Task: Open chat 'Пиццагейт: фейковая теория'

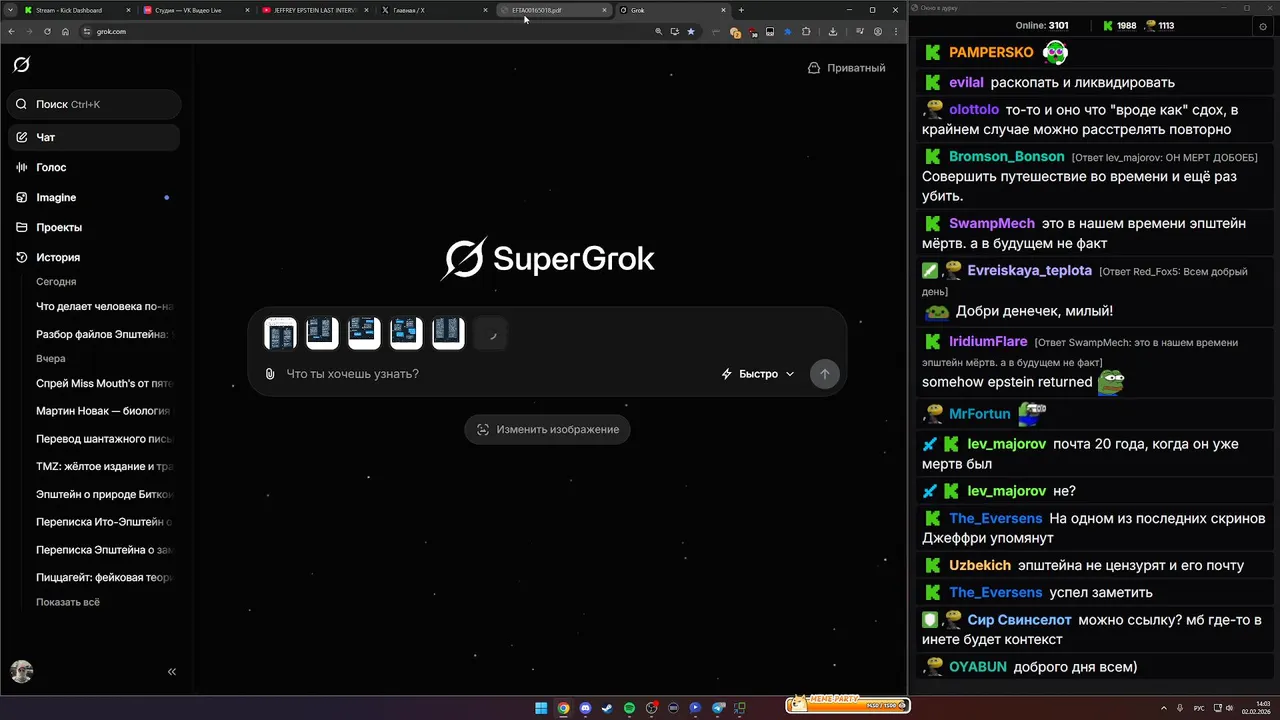Action: pyautogui.click(x=105, y=577)
